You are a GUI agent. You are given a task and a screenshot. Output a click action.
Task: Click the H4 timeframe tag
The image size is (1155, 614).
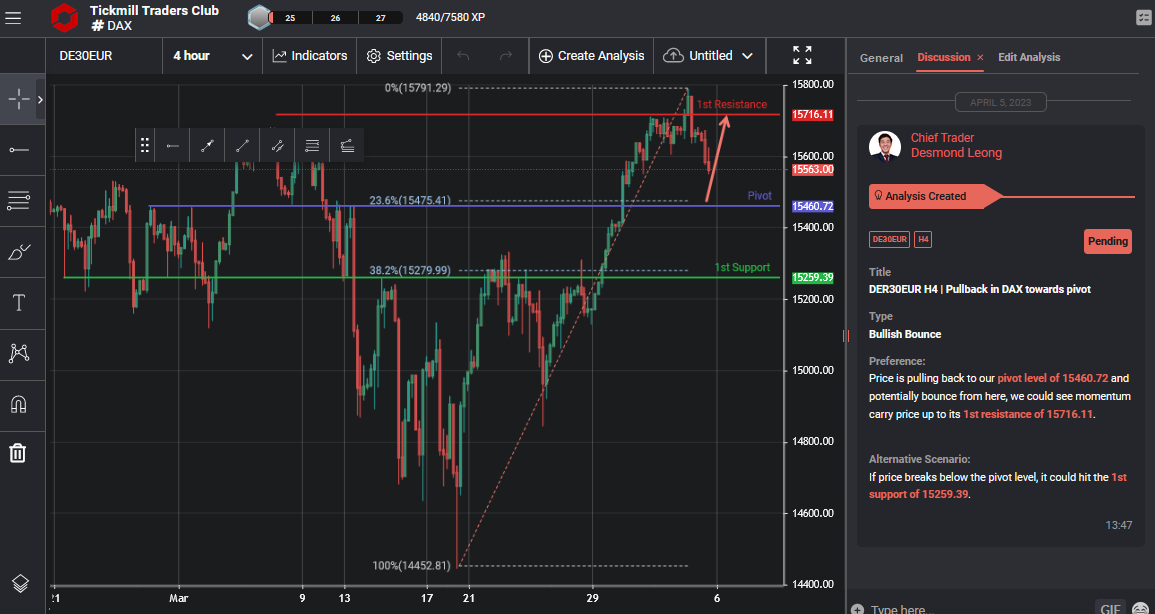point(923,240)
